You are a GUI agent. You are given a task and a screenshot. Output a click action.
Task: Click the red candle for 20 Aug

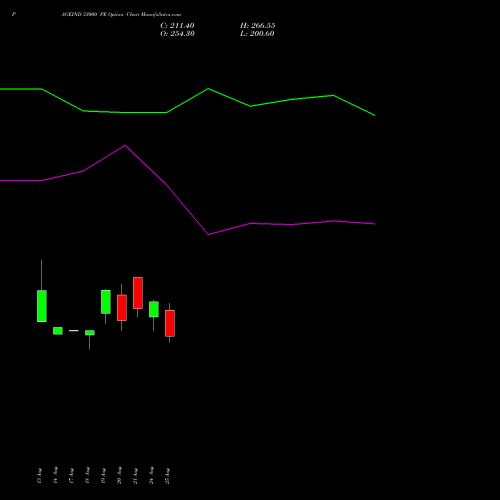(122, 308)
